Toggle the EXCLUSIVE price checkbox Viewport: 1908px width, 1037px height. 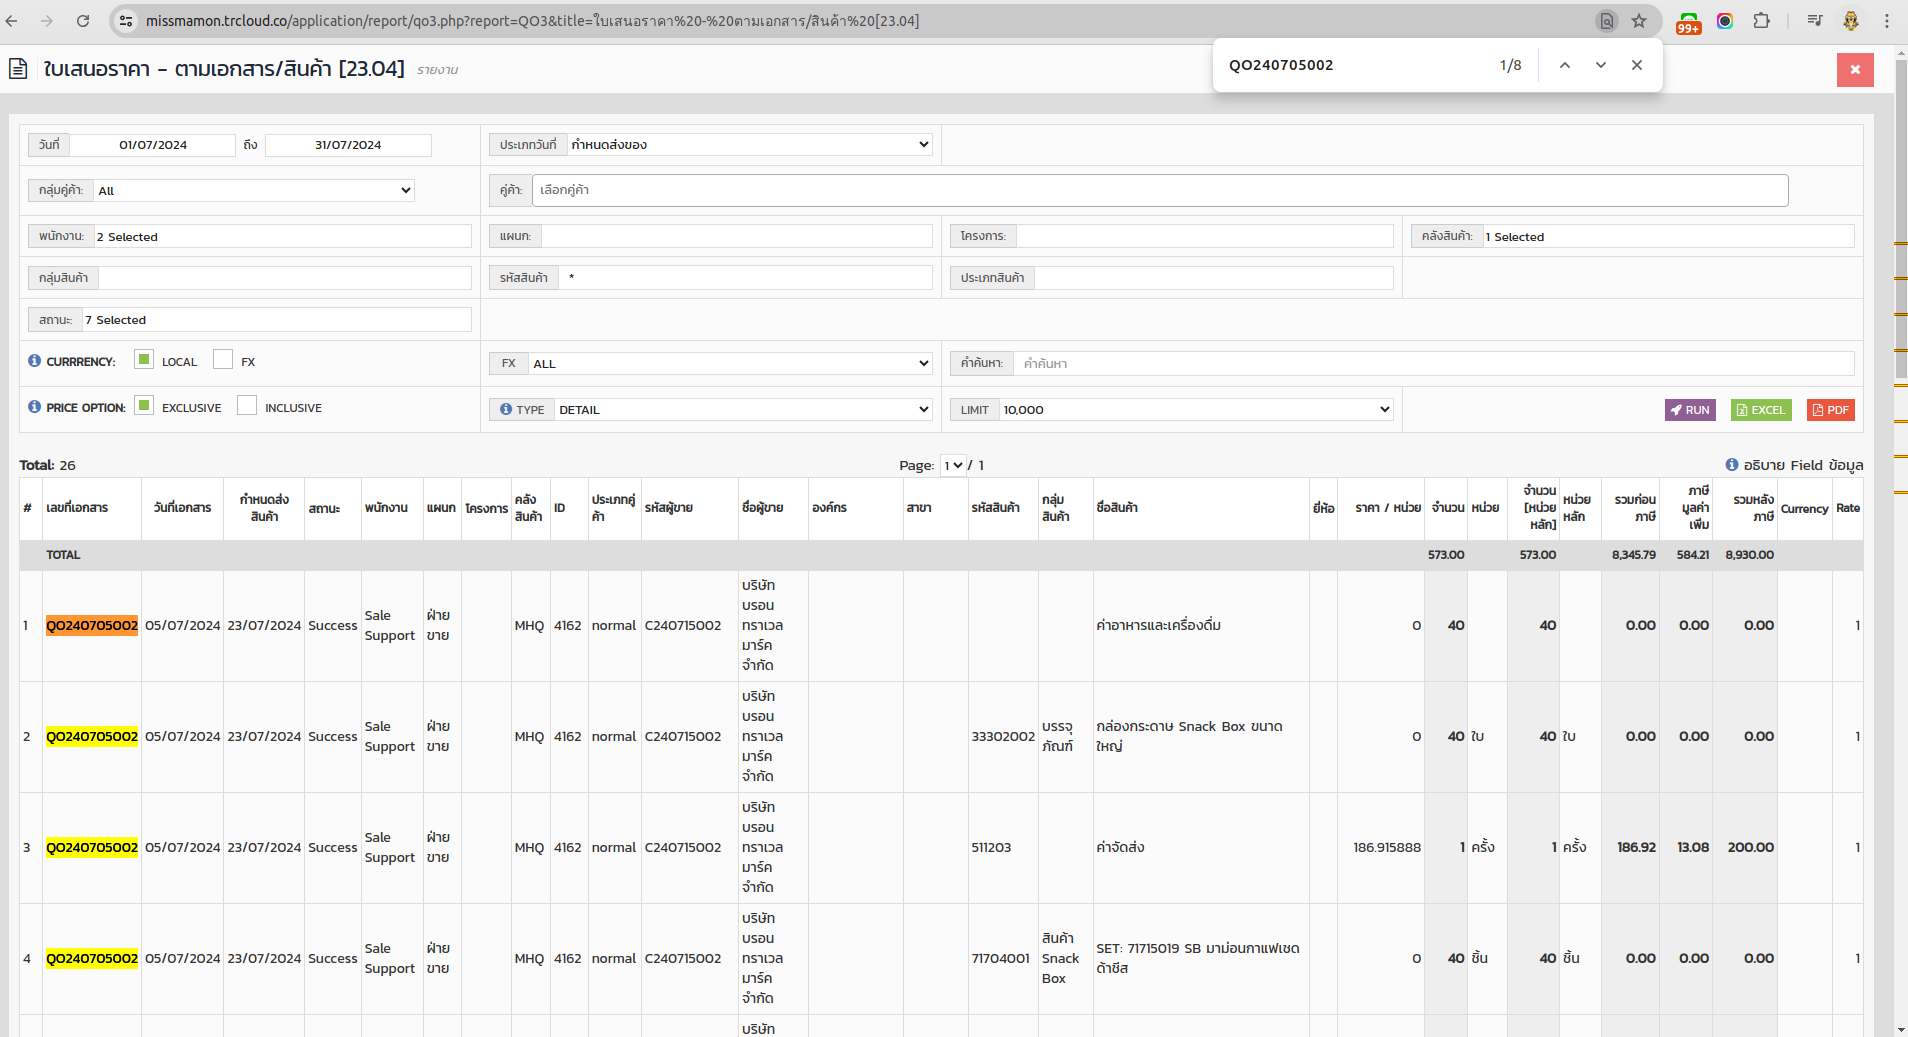click(144, 405)
